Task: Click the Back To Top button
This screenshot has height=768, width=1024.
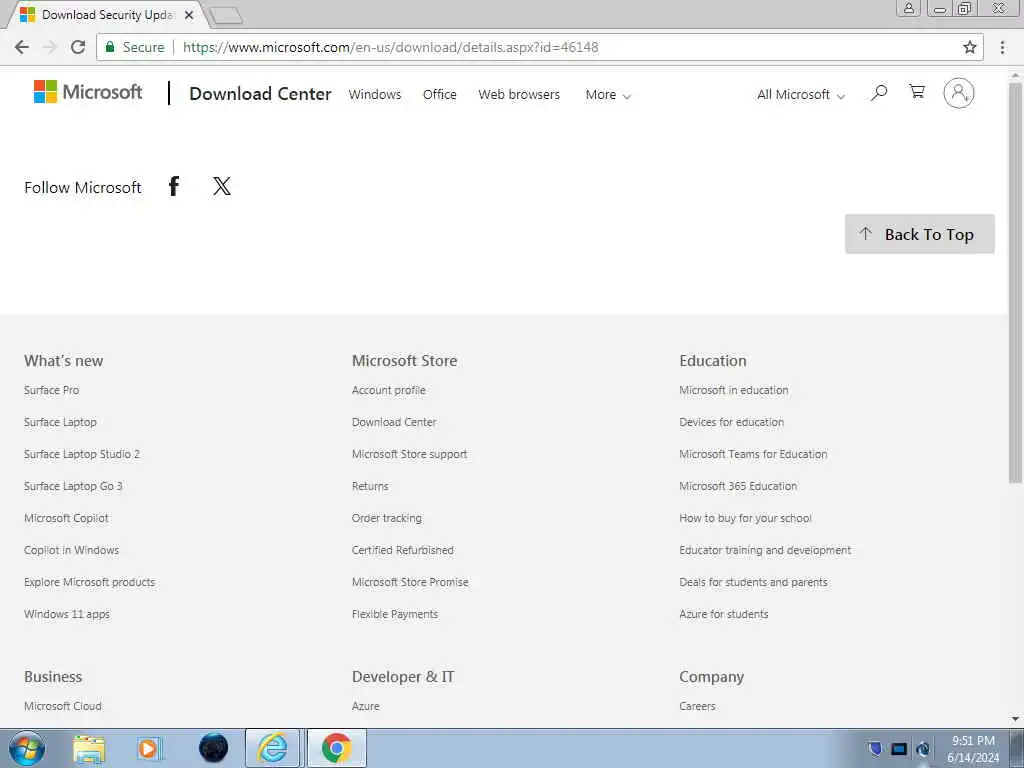Action: (x=920, y=234)
